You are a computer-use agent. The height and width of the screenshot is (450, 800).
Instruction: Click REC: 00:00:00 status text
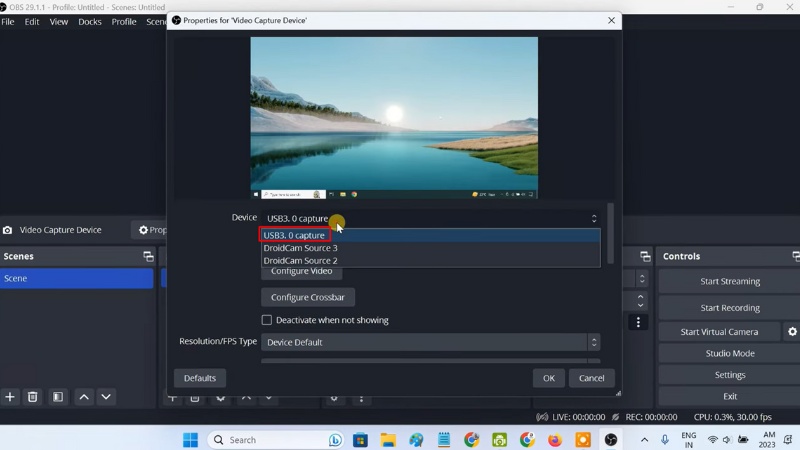point(651,417)
